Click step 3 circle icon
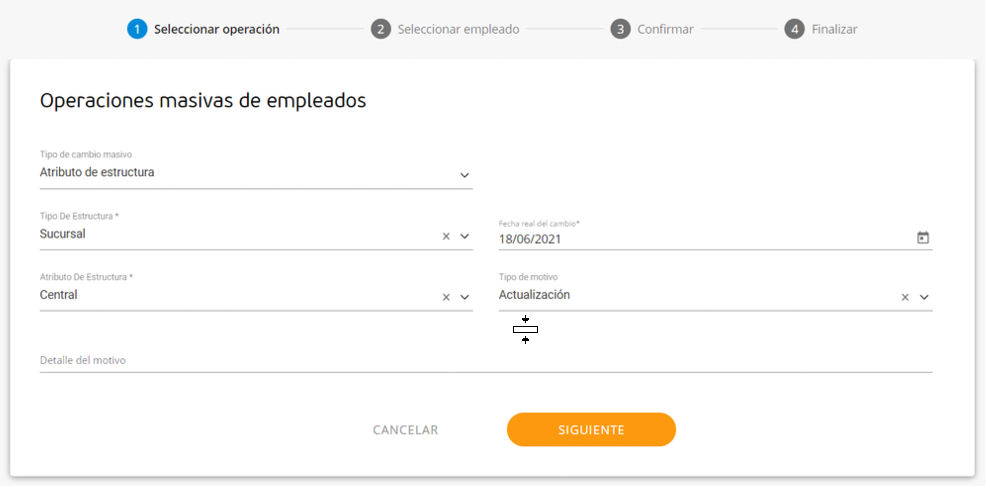This screenshot has height=488, width=986. pos(620,29)
